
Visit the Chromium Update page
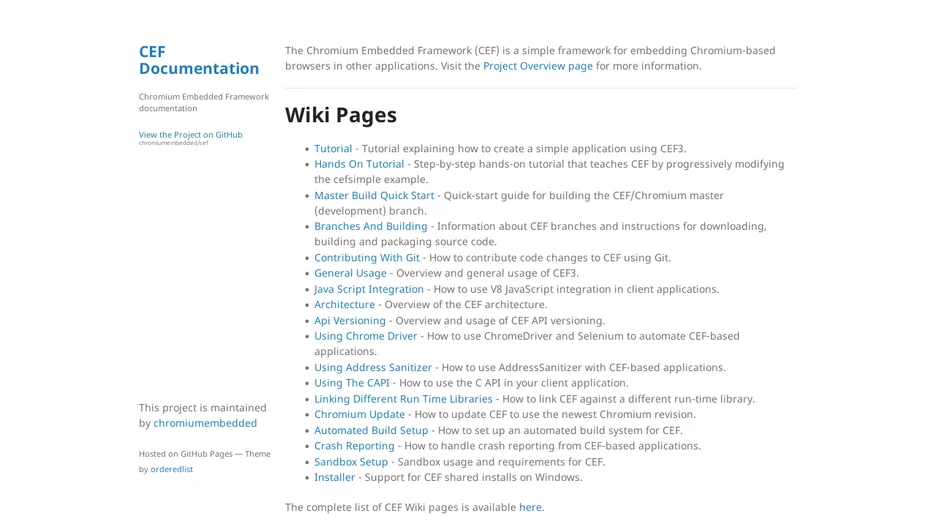click(359, 415)
